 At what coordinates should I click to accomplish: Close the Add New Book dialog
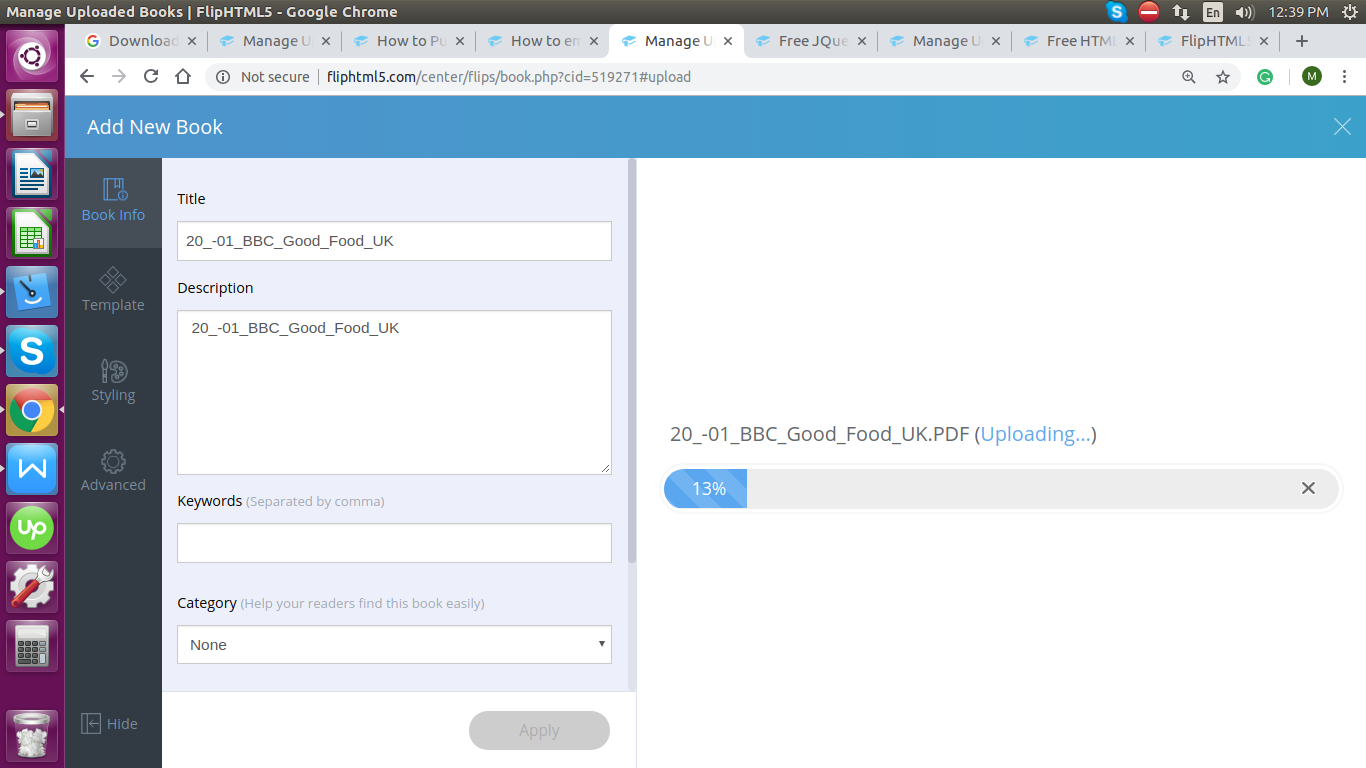[1342, 126]
